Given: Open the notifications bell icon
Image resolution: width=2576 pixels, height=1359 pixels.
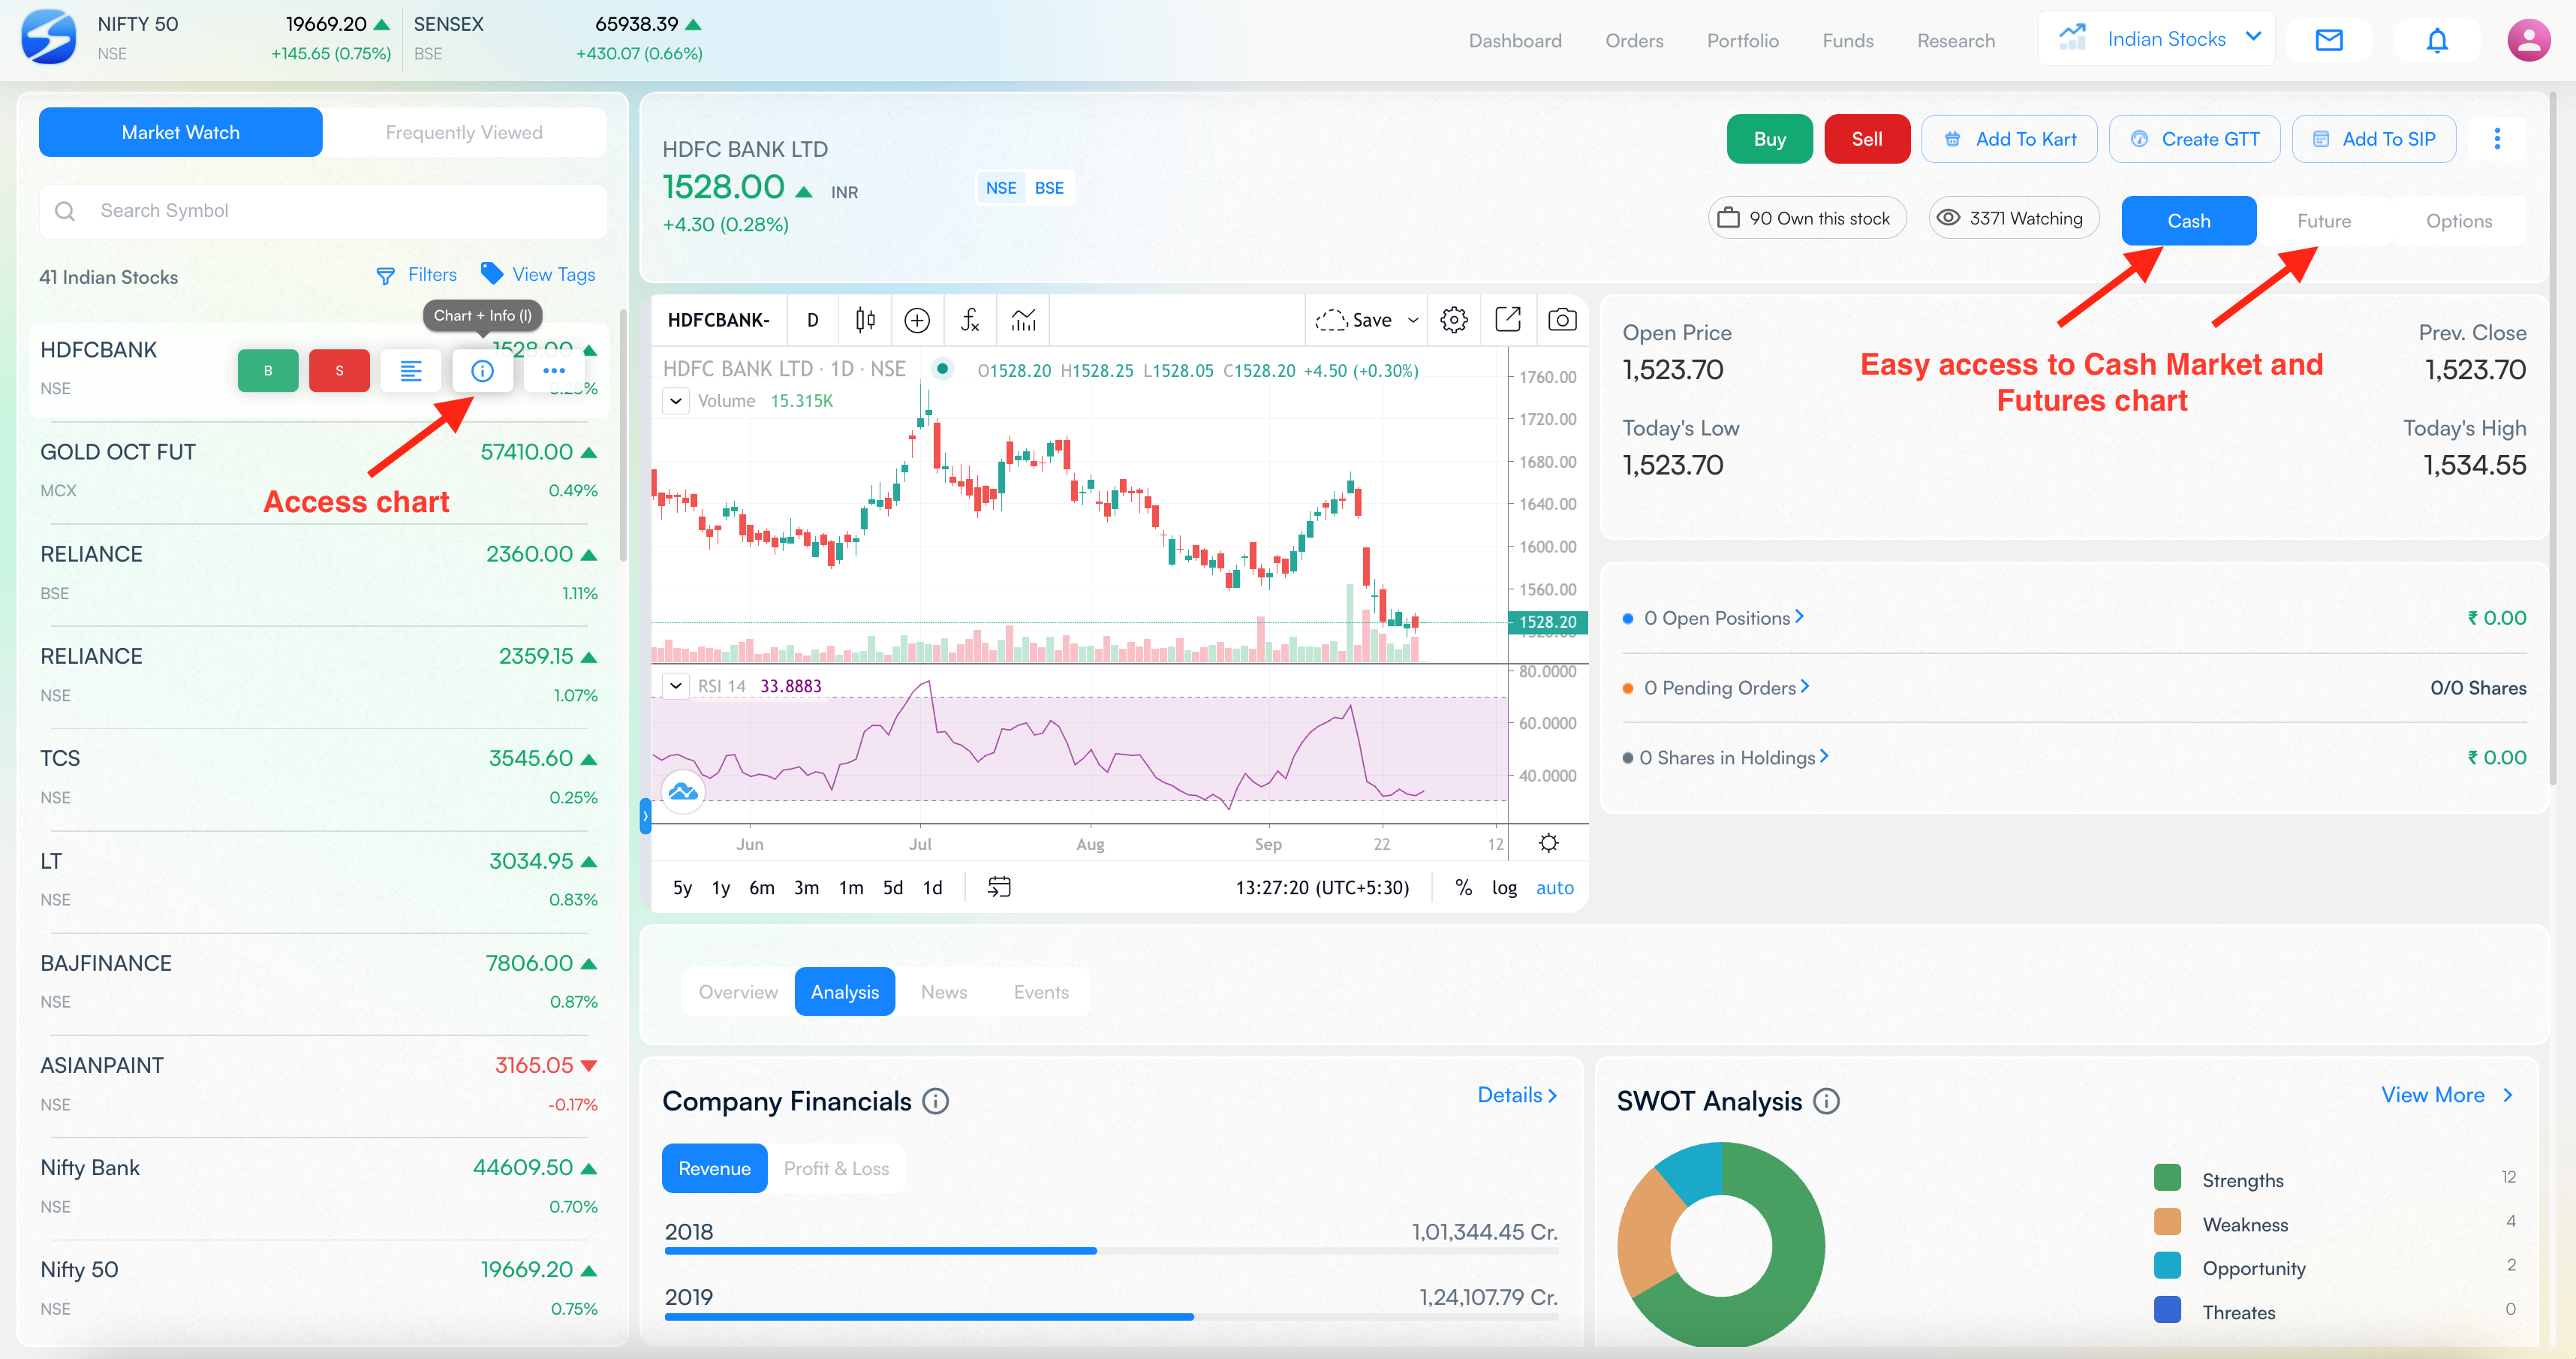Looking at the screenshot, I should point(2436,40).
